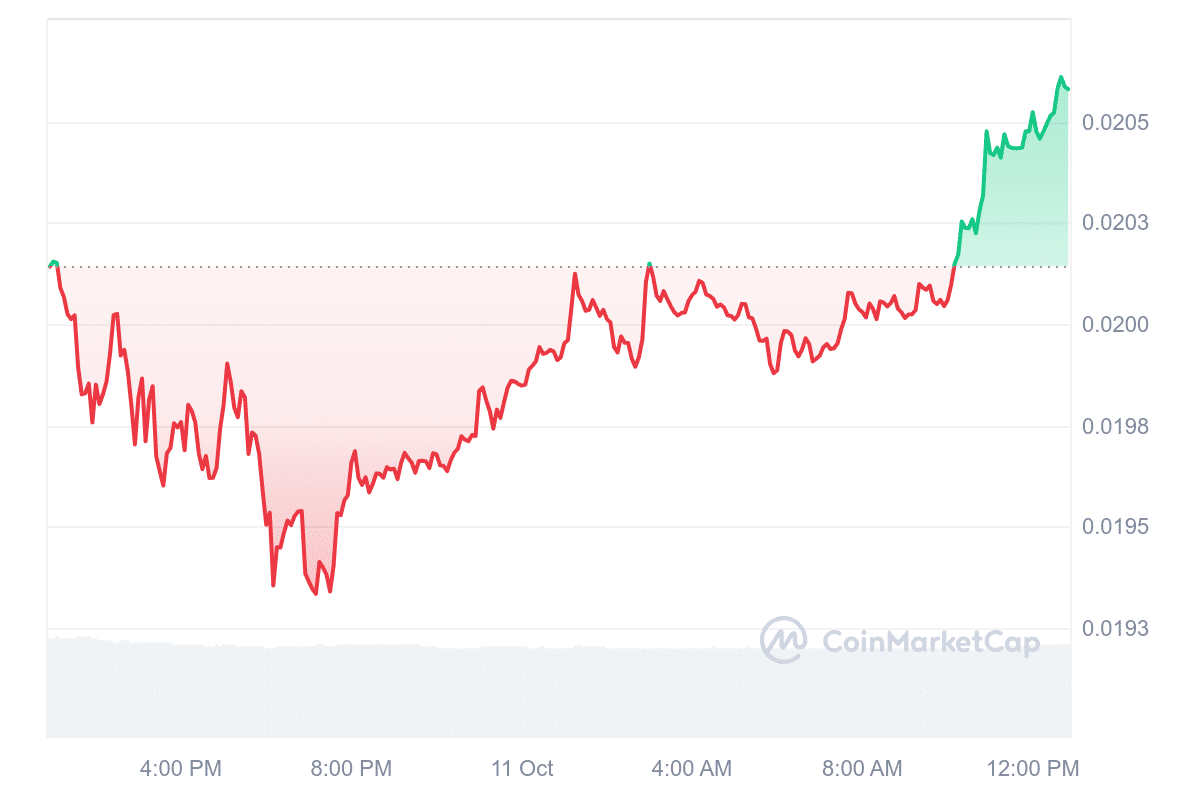Click the 0.0195 price axis label
Image resolution: width=1200 pixels, height=800 pixels.
(x=1116, y=527)
